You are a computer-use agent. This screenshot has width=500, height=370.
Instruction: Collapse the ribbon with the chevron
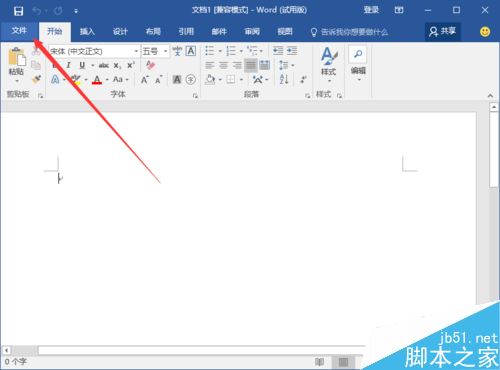point(490,96)
